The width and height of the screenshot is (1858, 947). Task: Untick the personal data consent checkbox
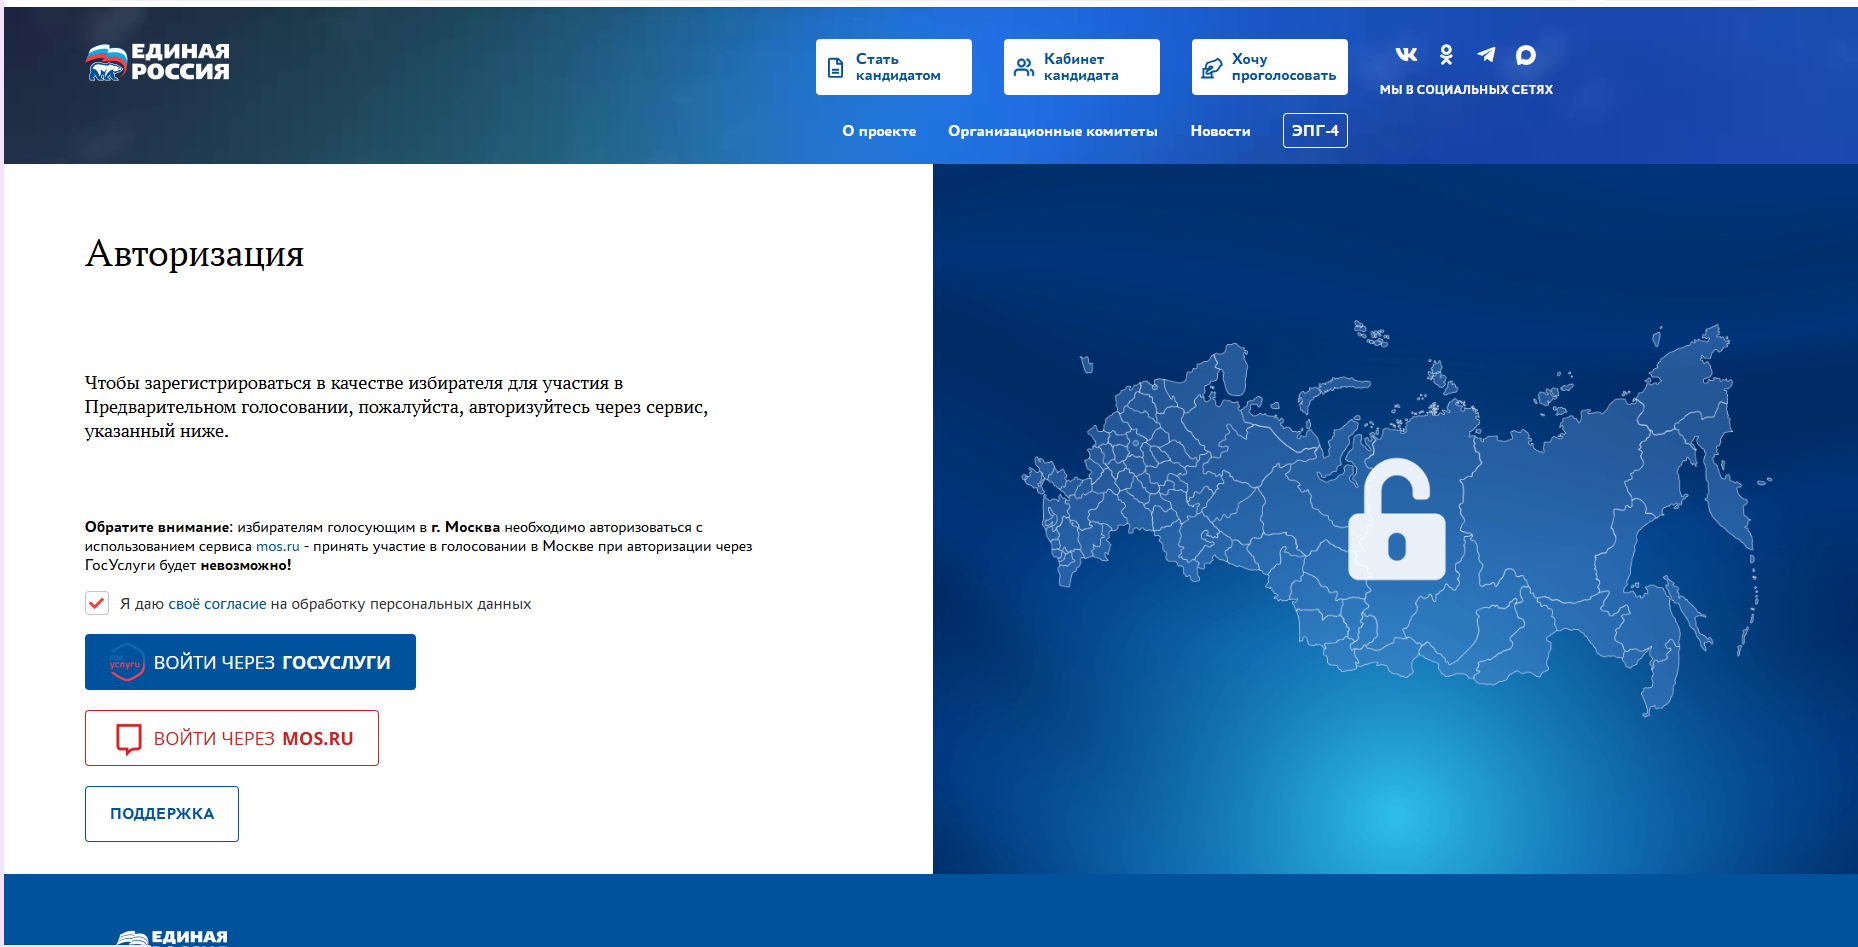pyautogui.click(x=97, y=603)
